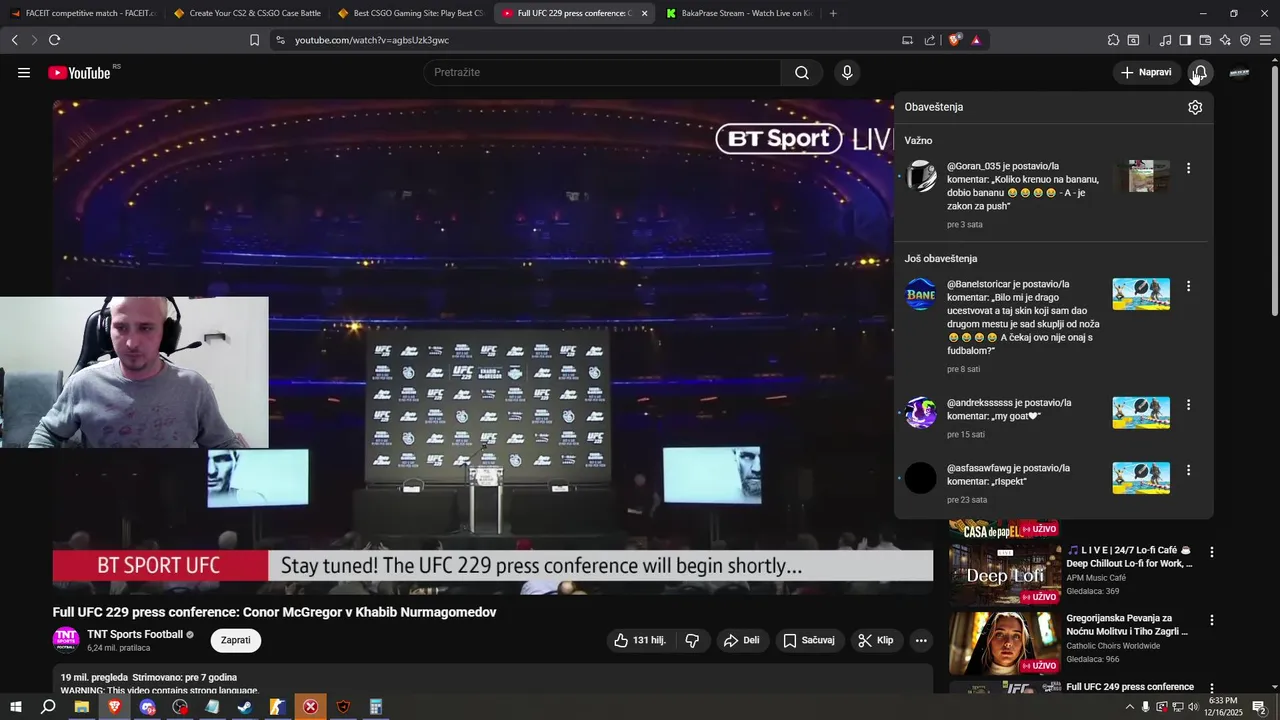1280x720 pixels.
Task: Open TNT Sports Football channel name
Action: tap(135, 634)
